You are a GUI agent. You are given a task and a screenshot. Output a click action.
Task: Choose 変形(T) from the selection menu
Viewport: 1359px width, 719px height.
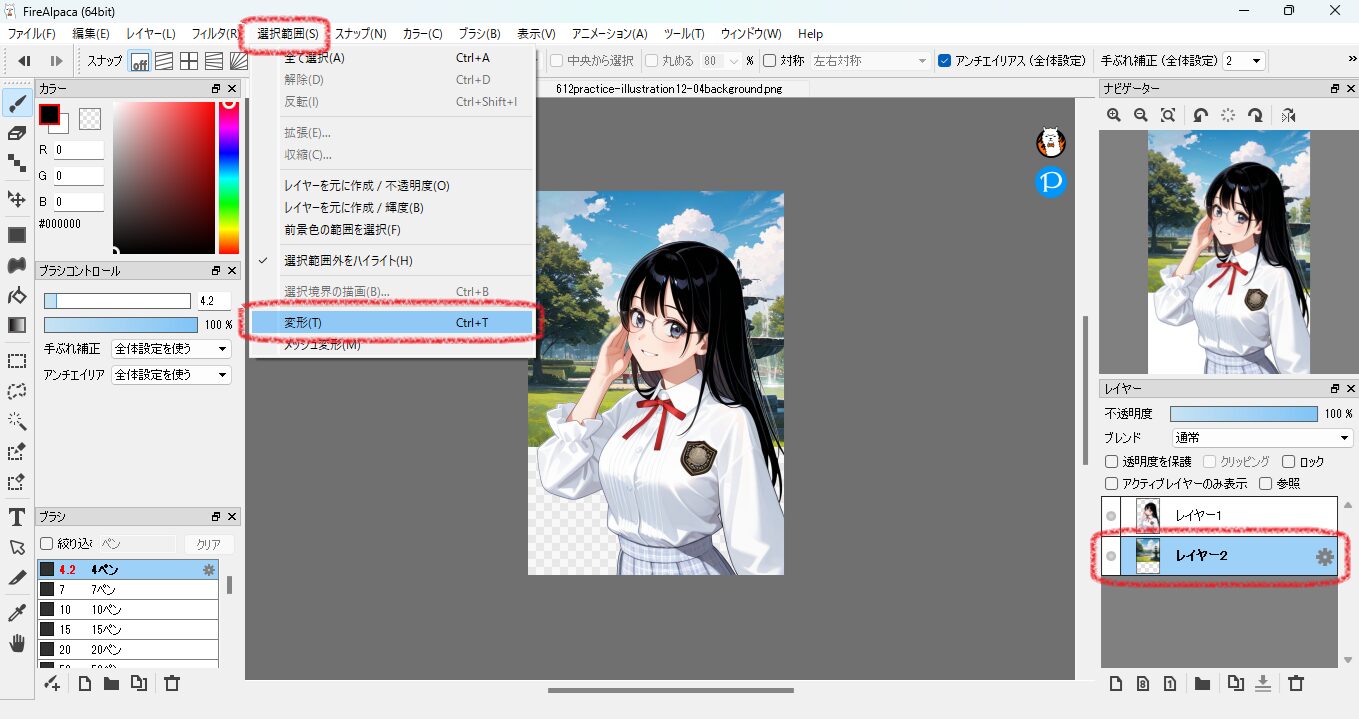point(392,322)
